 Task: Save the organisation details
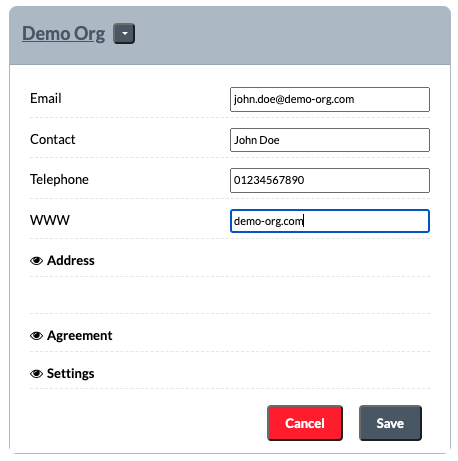[390, 423]
